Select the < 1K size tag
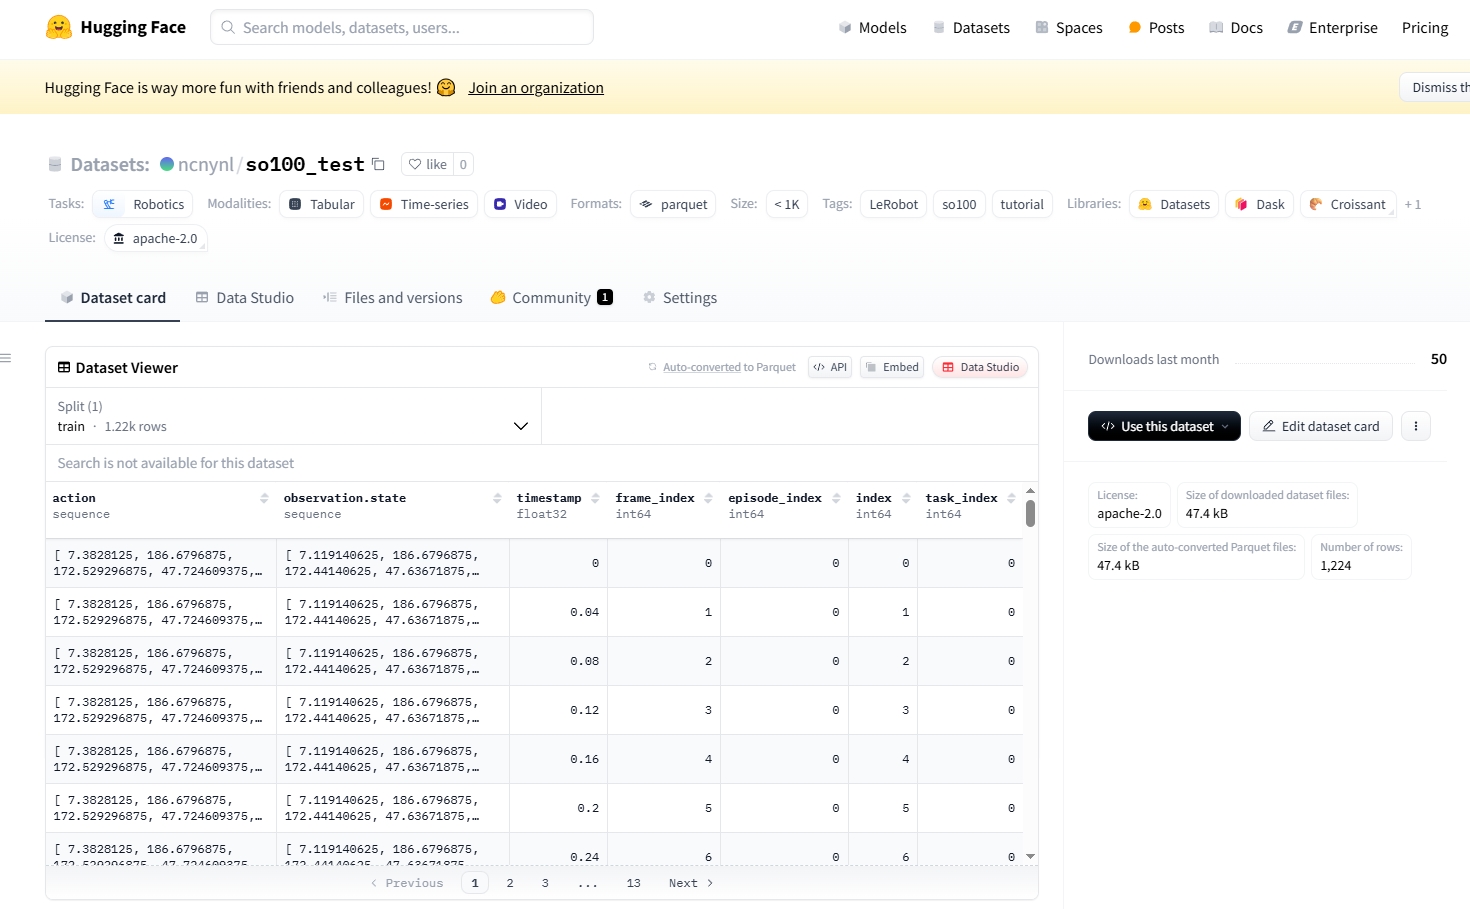Image resolution: width=1470 pixels, height=909 pixels. (x=787, y=204)
